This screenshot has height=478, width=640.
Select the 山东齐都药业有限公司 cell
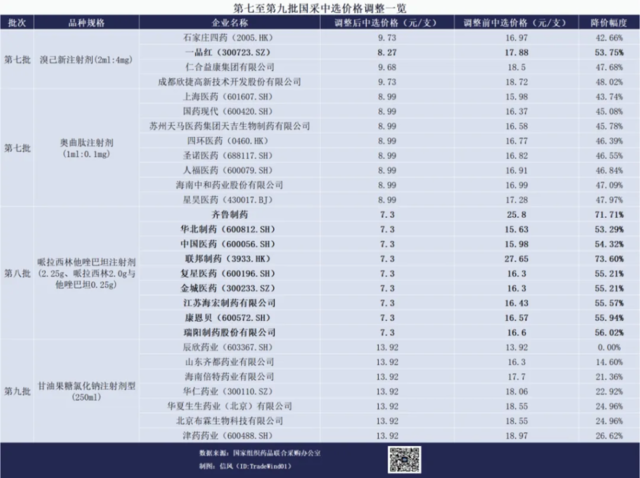tap(229, 362)
